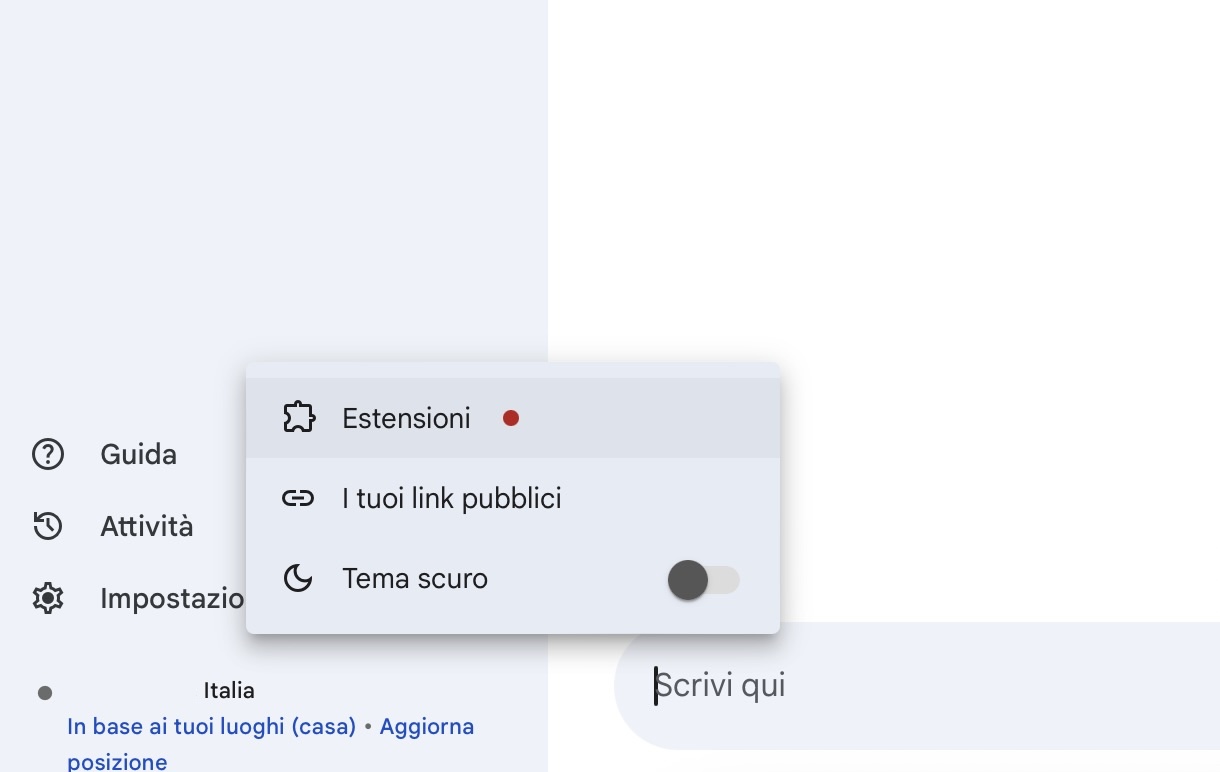
Task: Click the red notification dot beside Estensioni
Action: click(x=511, y=418)
